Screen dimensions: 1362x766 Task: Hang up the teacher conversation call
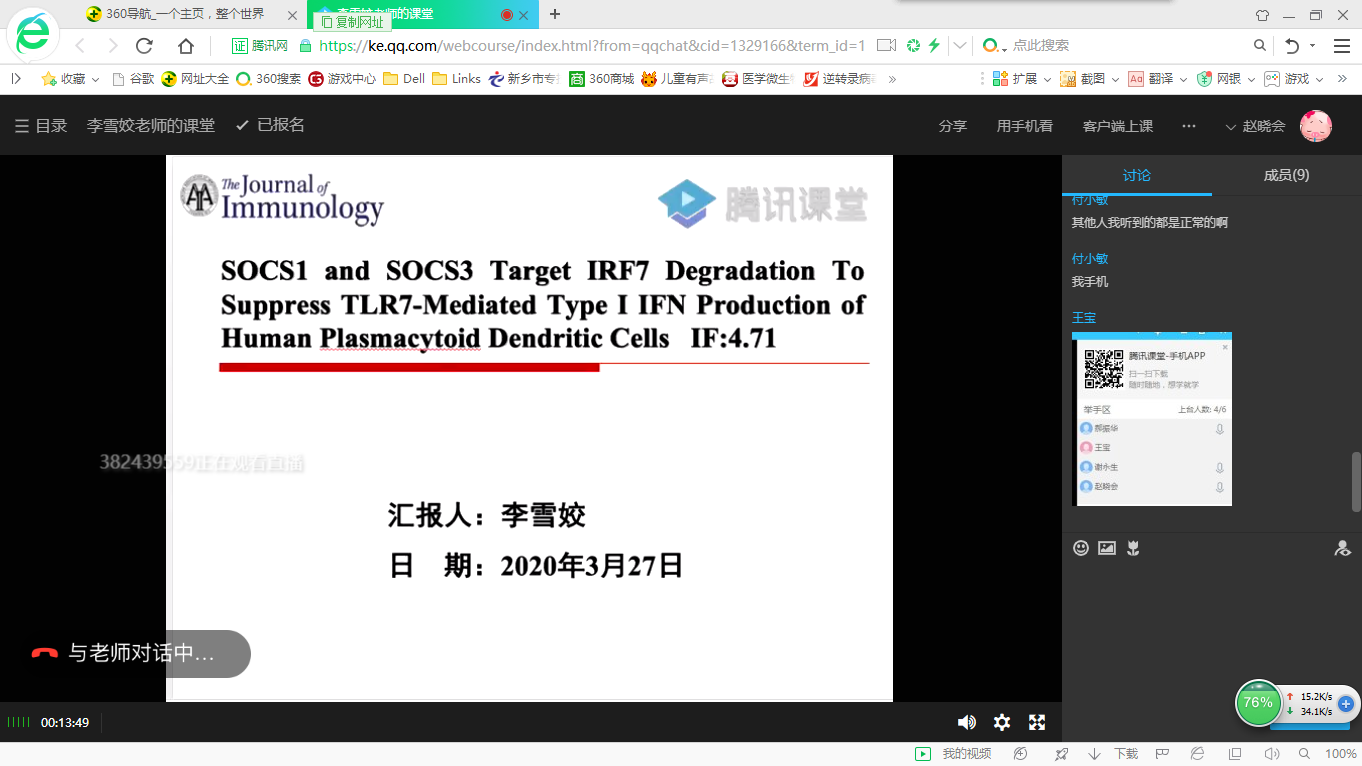[45, 654]
